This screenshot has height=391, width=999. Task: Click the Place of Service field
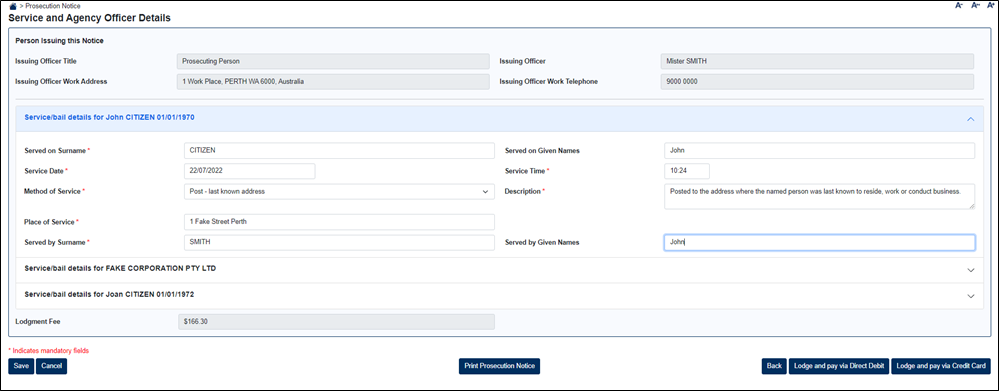[338, 222]
